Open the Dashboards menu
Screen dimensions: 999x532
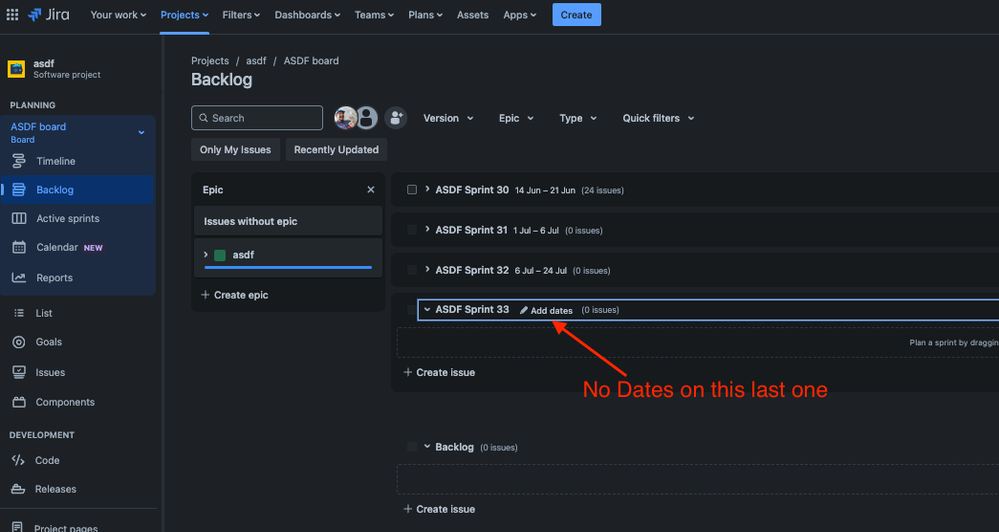click(x=307, y=15)
